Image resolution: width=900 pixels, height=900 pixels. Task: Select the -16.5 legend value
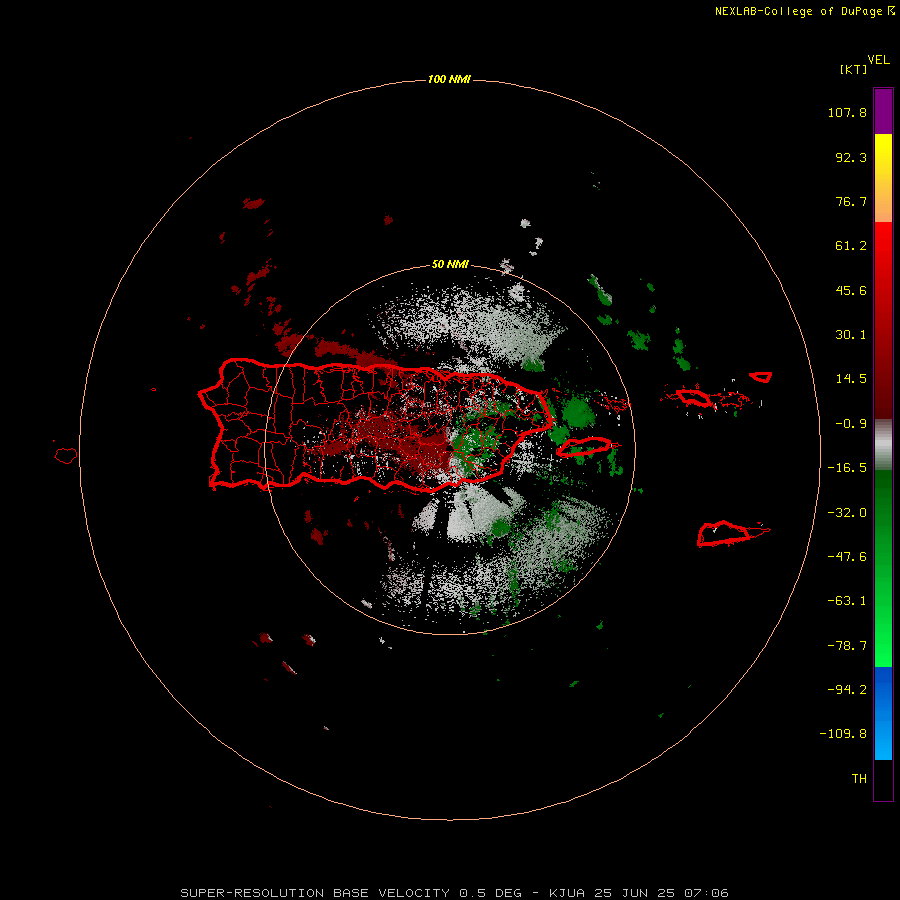pyautogui.click(x=847, y=468)
